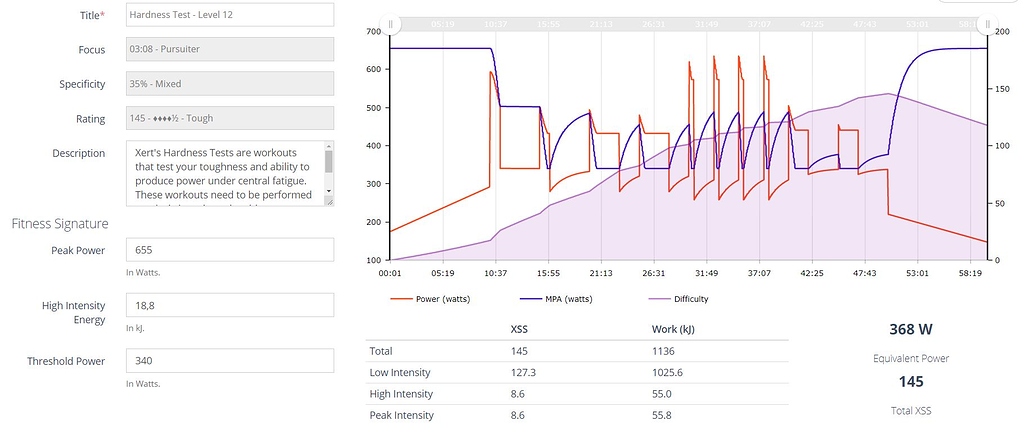Click the High Intensity Energy input field
The height and width of the screenshot is (434, 1024).
pos(230,306)
